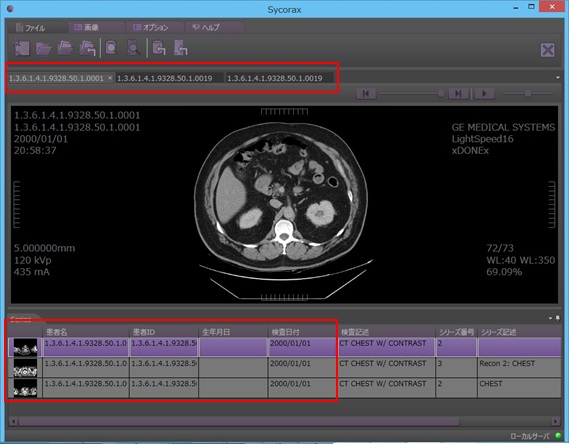Click the new document icon with sparkle
Screen dimensions: 569x444
tap(21, 48)
